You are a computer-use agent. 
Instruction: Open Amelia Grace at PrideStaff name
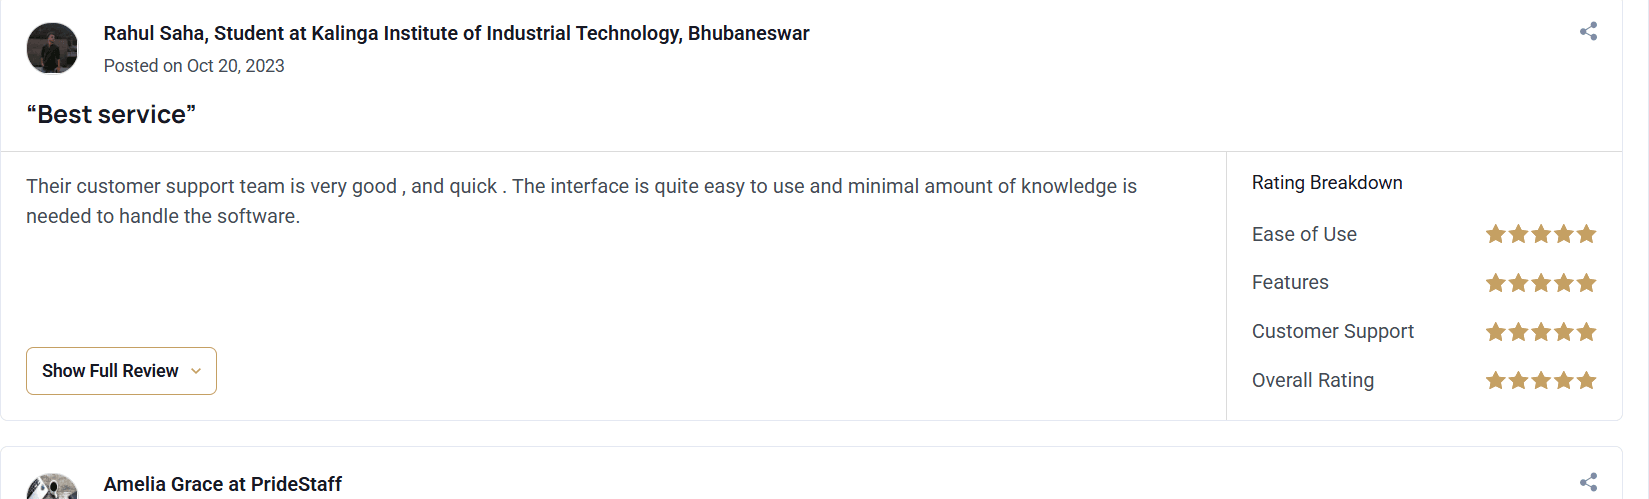click(223, 484)
